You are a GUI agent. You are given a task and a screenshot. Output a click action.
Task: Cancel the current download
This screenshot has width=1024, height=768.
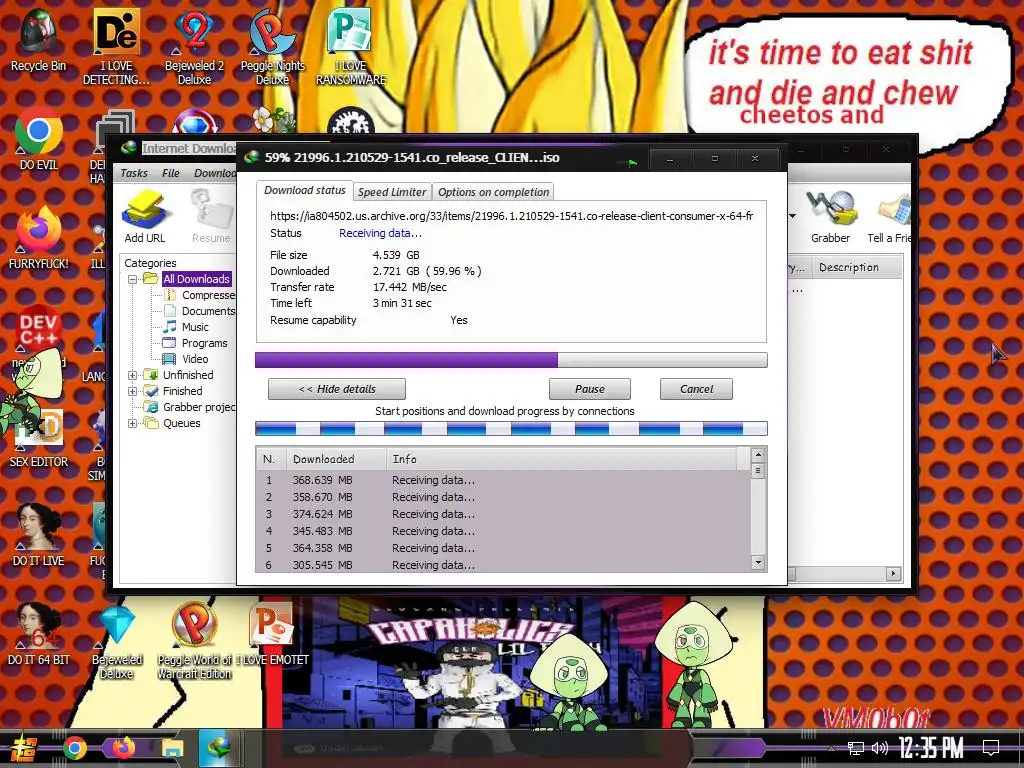pyautogui.click(x=696, y=389)
